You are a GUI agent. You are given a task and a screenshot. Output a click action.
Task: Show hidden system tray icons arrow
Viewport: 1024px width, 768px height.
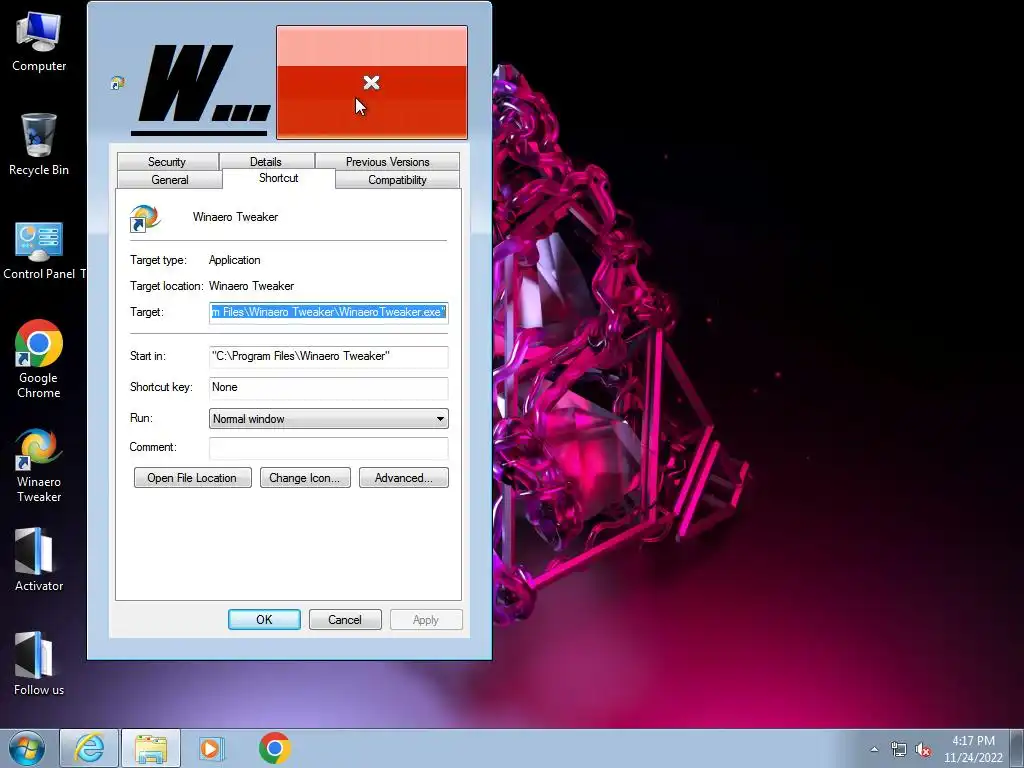pos(874,749)
